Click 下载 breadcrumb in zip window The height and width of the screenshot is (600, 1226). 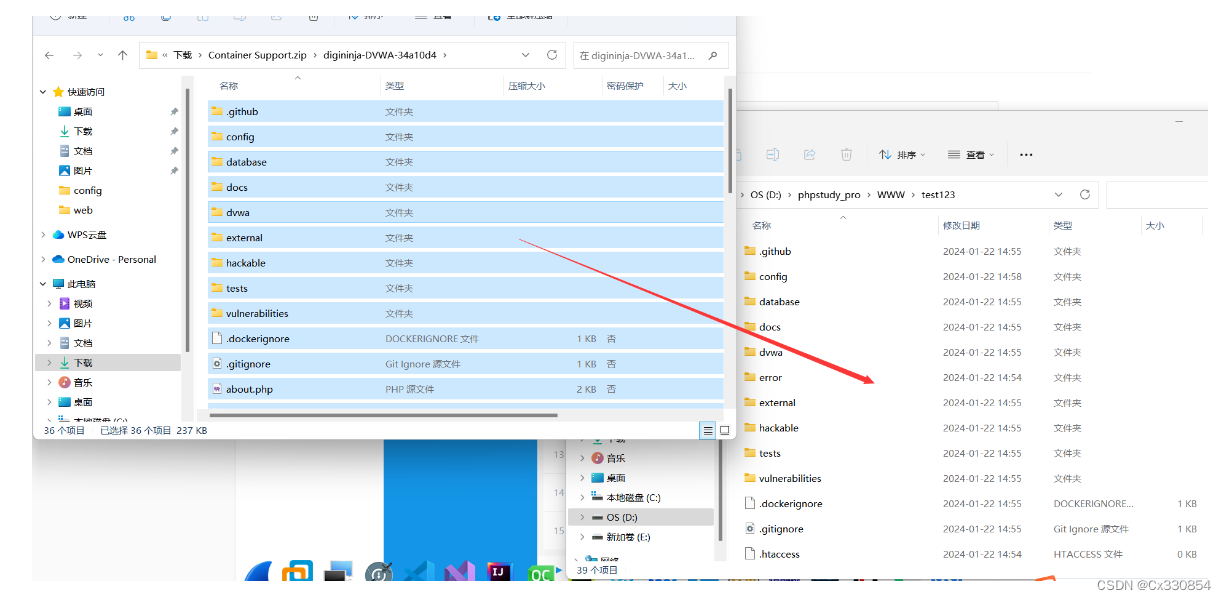pyautogui.click(x=183, y=56)
